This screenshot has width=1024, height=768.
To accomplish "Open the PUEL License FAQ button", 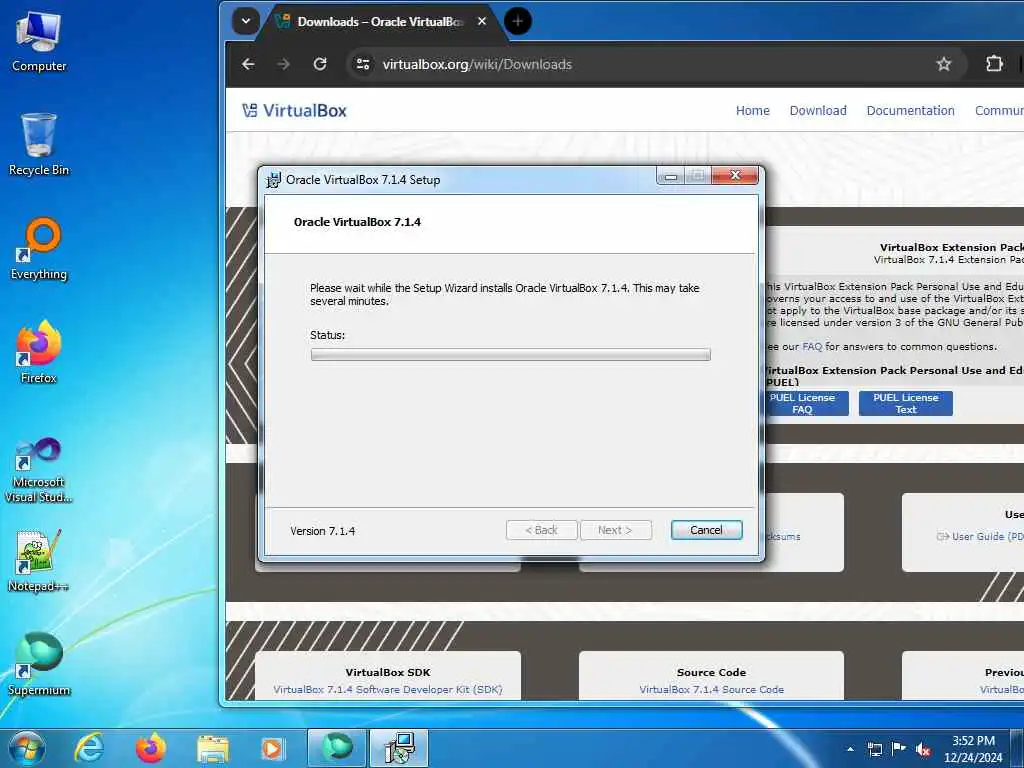I will pyautogui.click(x=803, y=403).
